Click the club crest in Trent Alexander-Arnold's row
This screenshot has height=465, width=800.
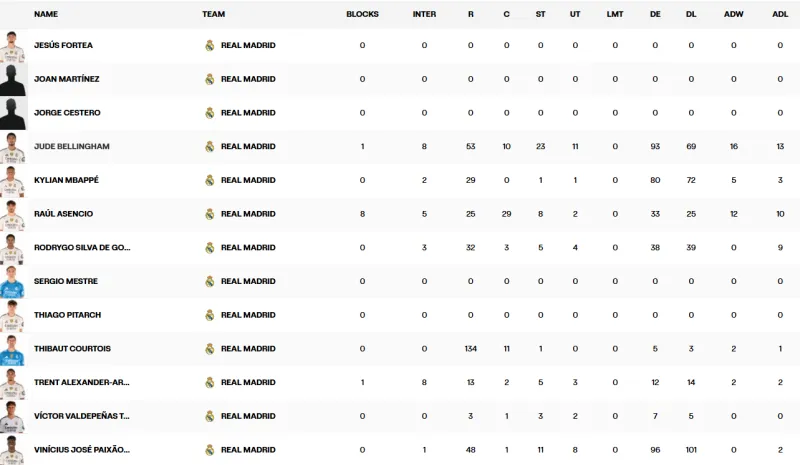coord(209,382)
